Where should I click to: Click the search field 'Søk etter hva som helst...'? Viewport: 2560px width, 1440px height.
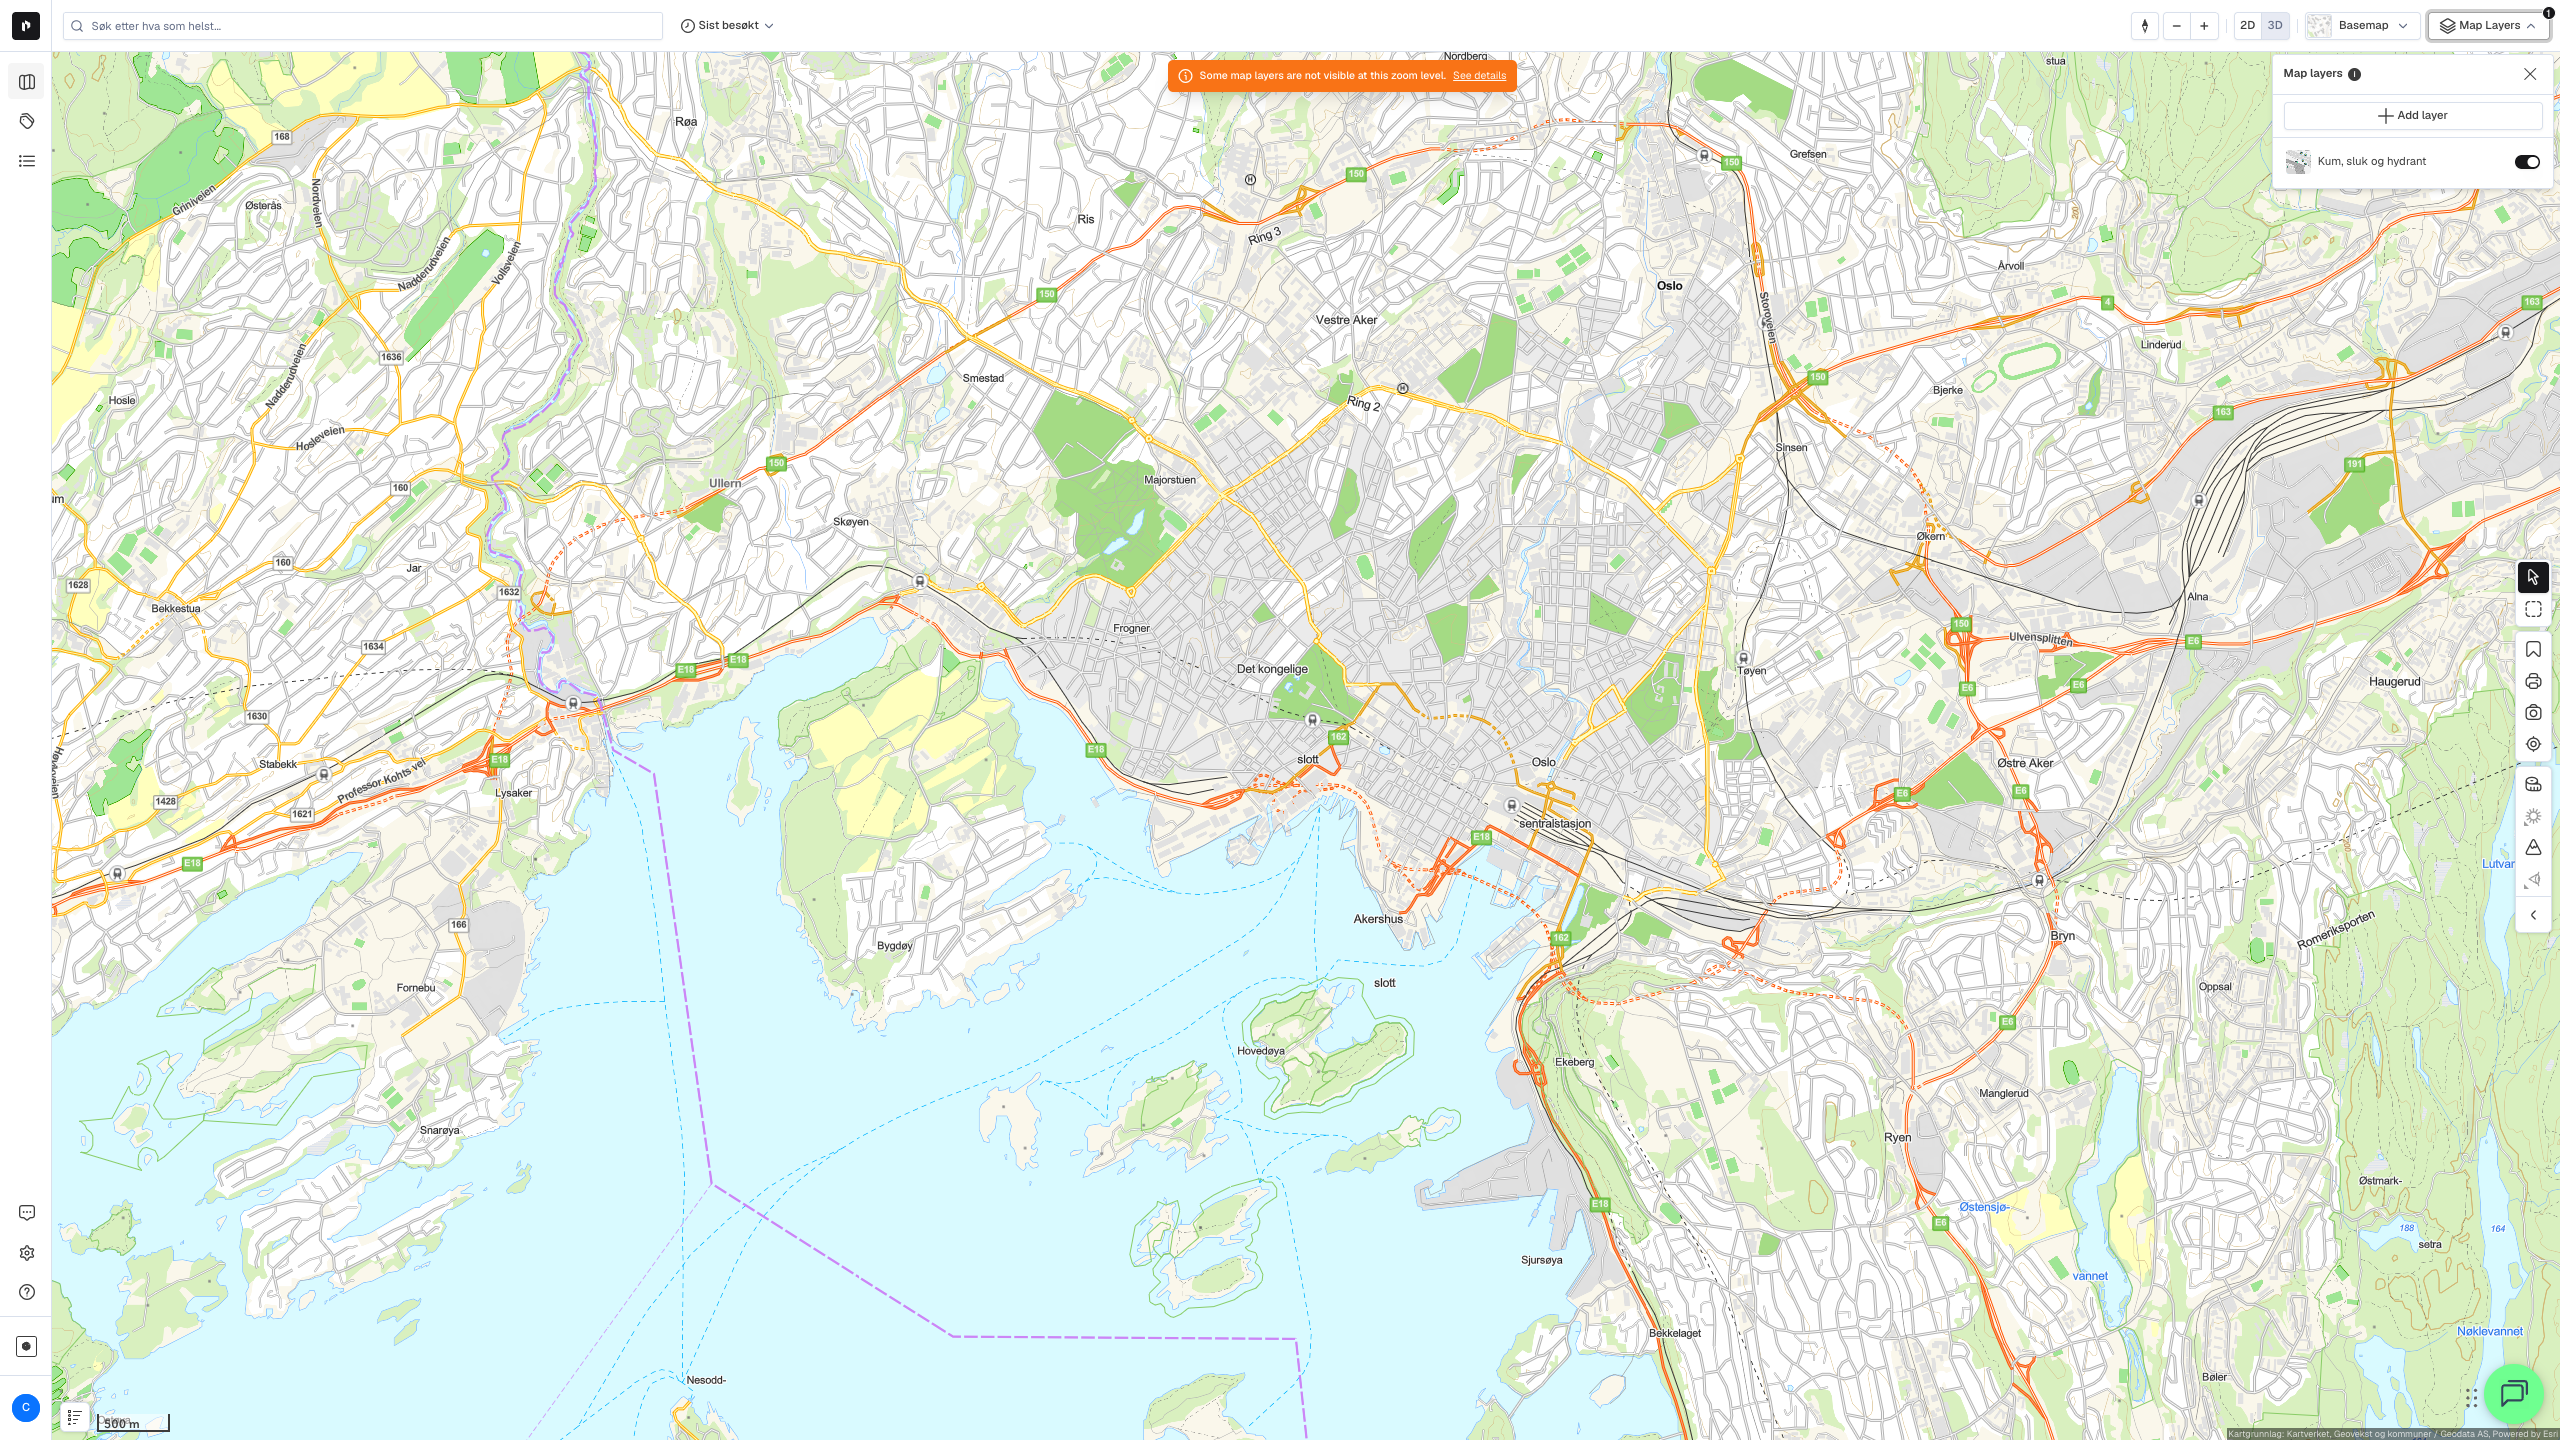(363, 26)
